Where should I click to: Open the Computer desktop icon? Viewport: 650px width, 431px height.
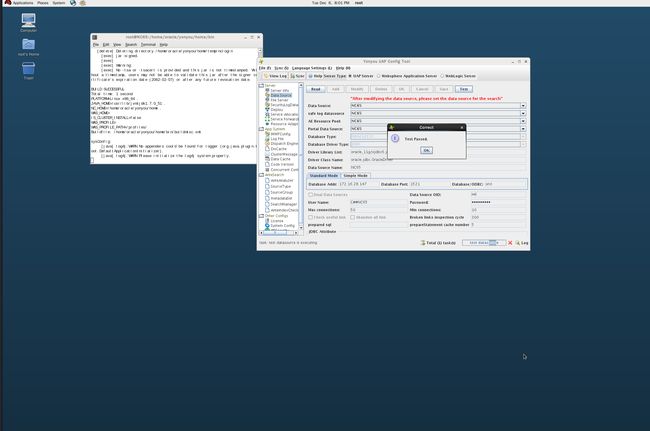28,20
